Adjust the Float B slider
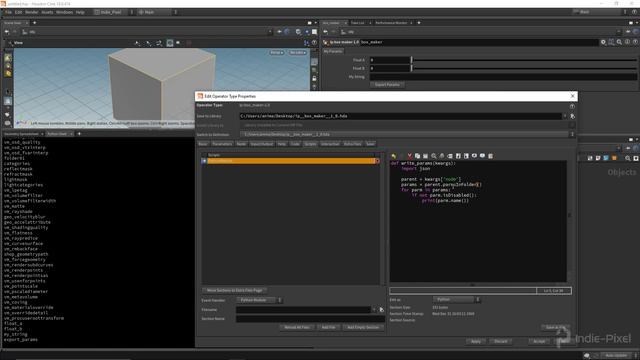640x360 pixels. [x=524, y=68]
